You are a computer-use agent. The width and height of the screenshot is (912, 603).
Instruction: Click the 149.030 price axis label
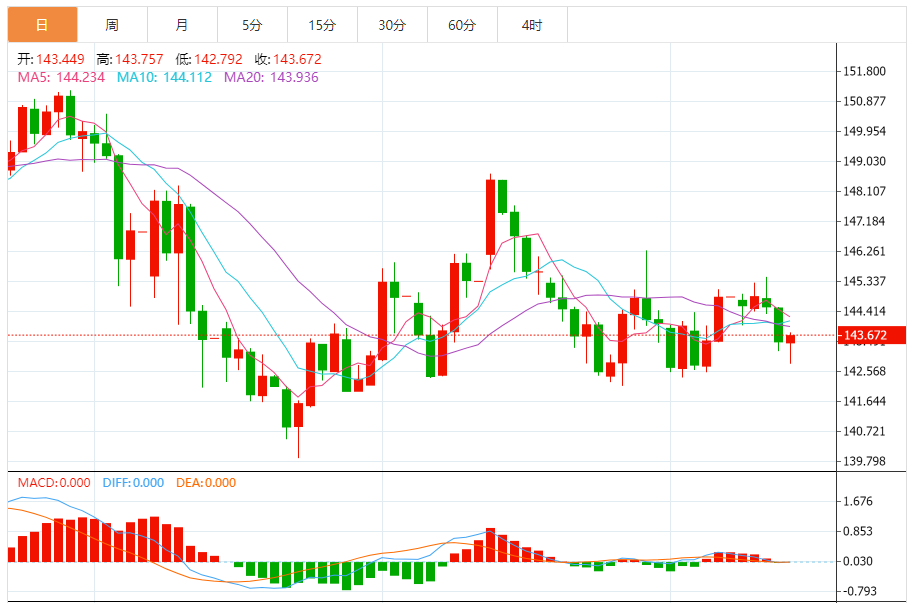864,161
